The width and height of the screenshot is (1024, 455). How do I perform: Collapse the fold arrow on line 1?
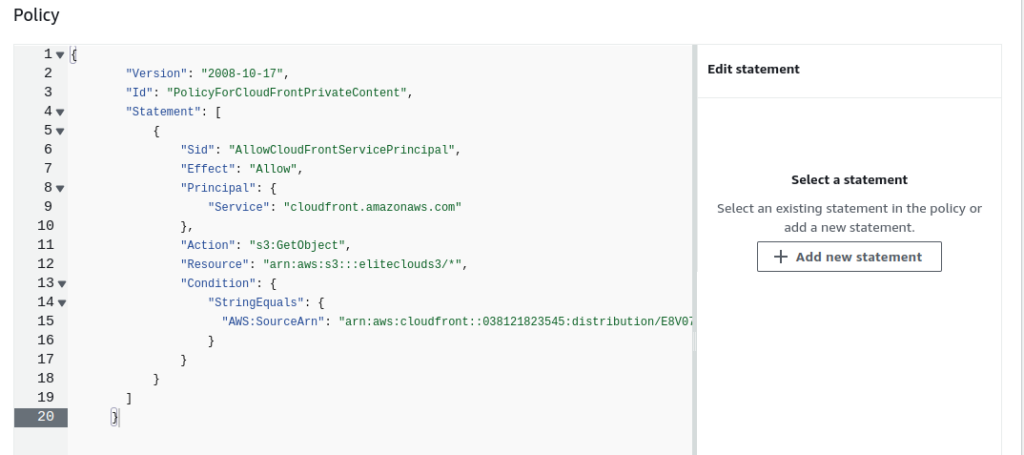[x=60, y=55]
